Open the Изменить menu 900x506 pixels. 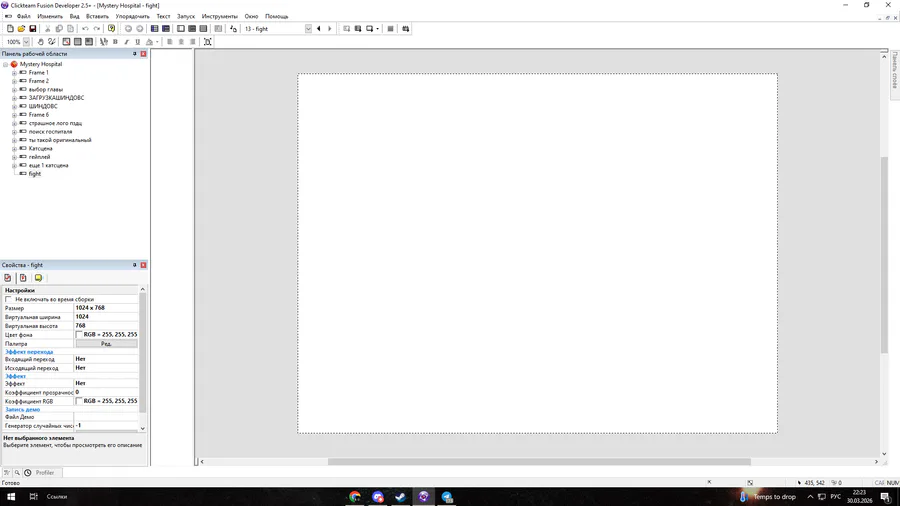[50, 17]
